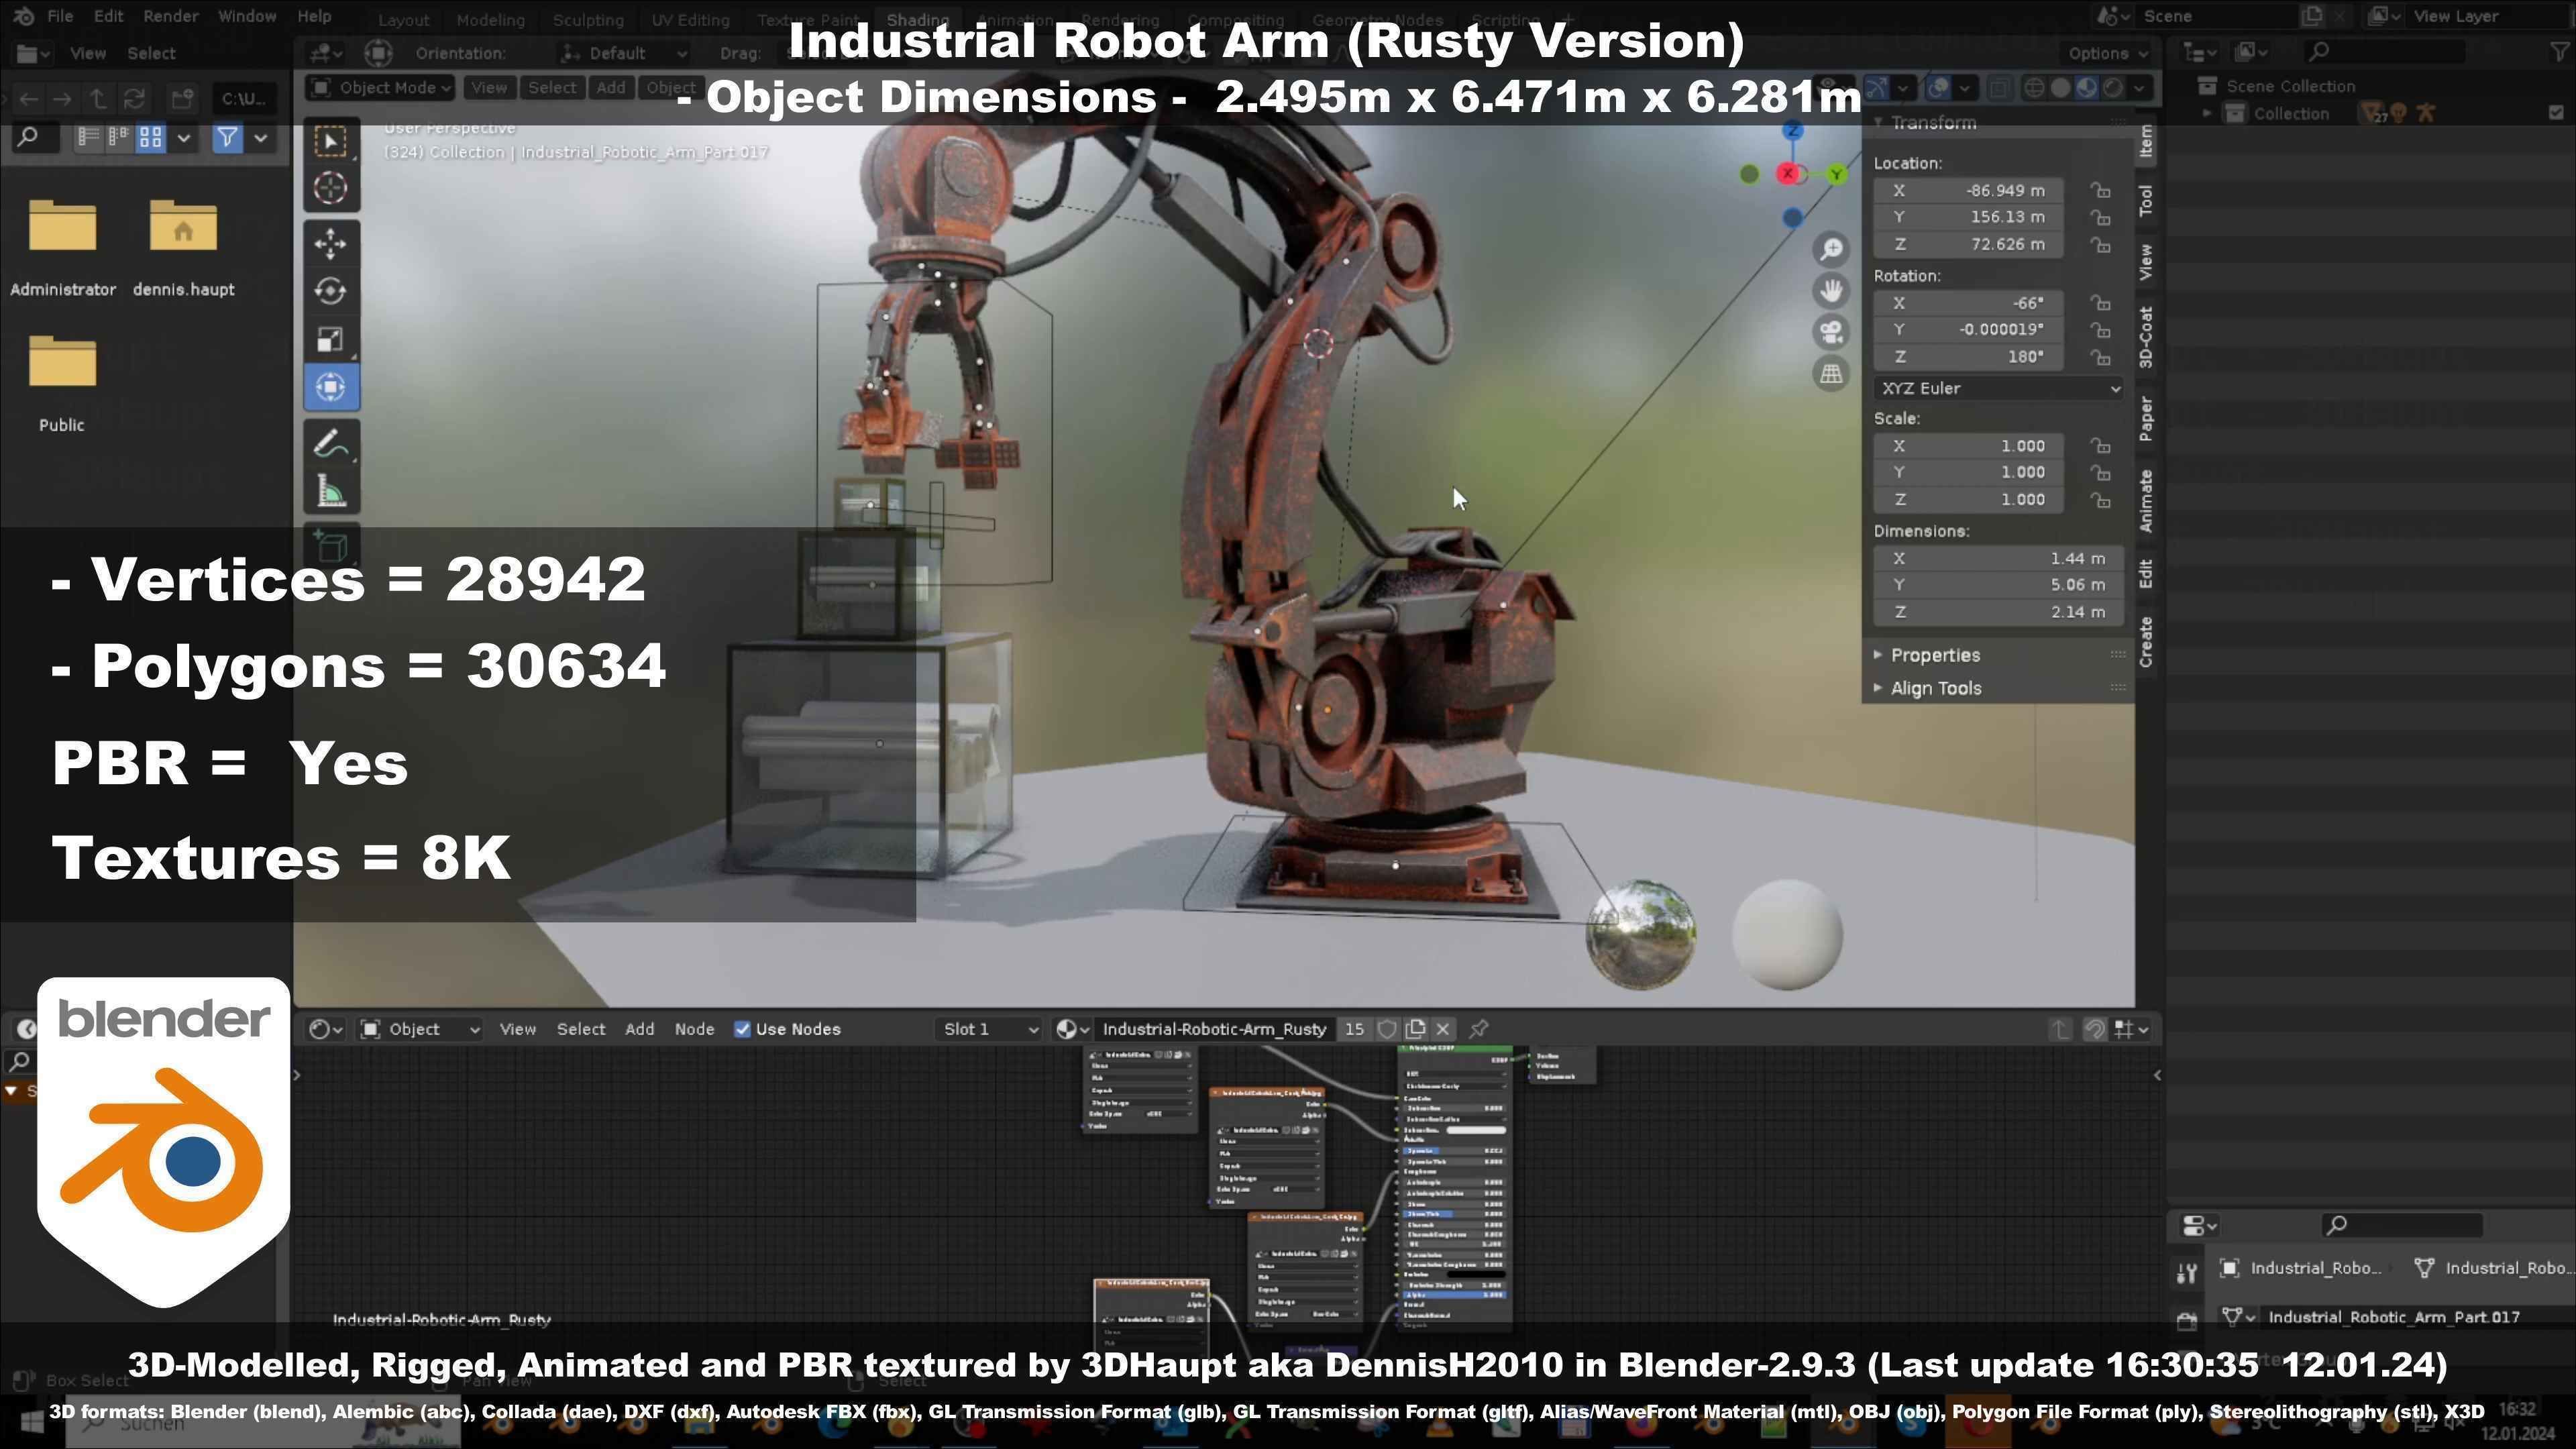Toggle lock on Rotation X
The width and height of the screenshot is (2576, 1449).
click(2100, 303)
